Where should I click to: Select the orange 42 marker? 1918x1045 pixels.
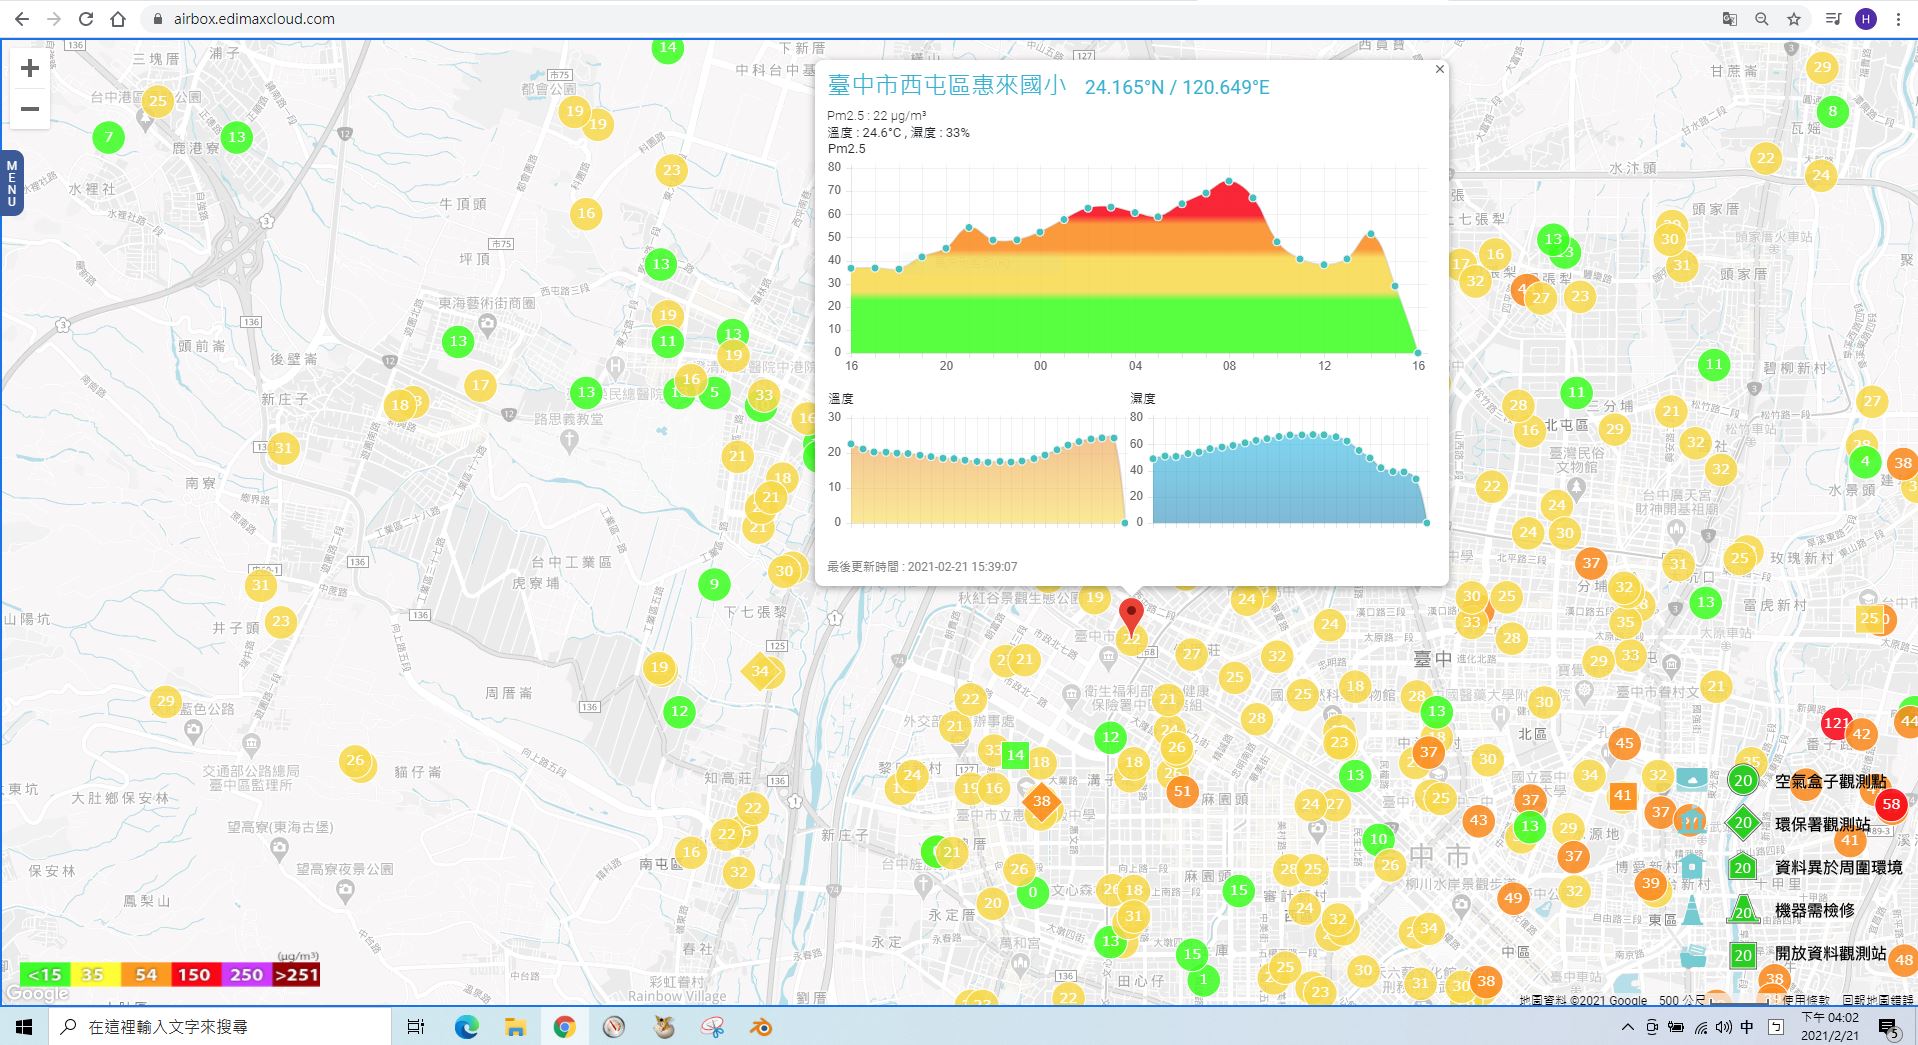pyautogui.click(x=1861, y=733)
